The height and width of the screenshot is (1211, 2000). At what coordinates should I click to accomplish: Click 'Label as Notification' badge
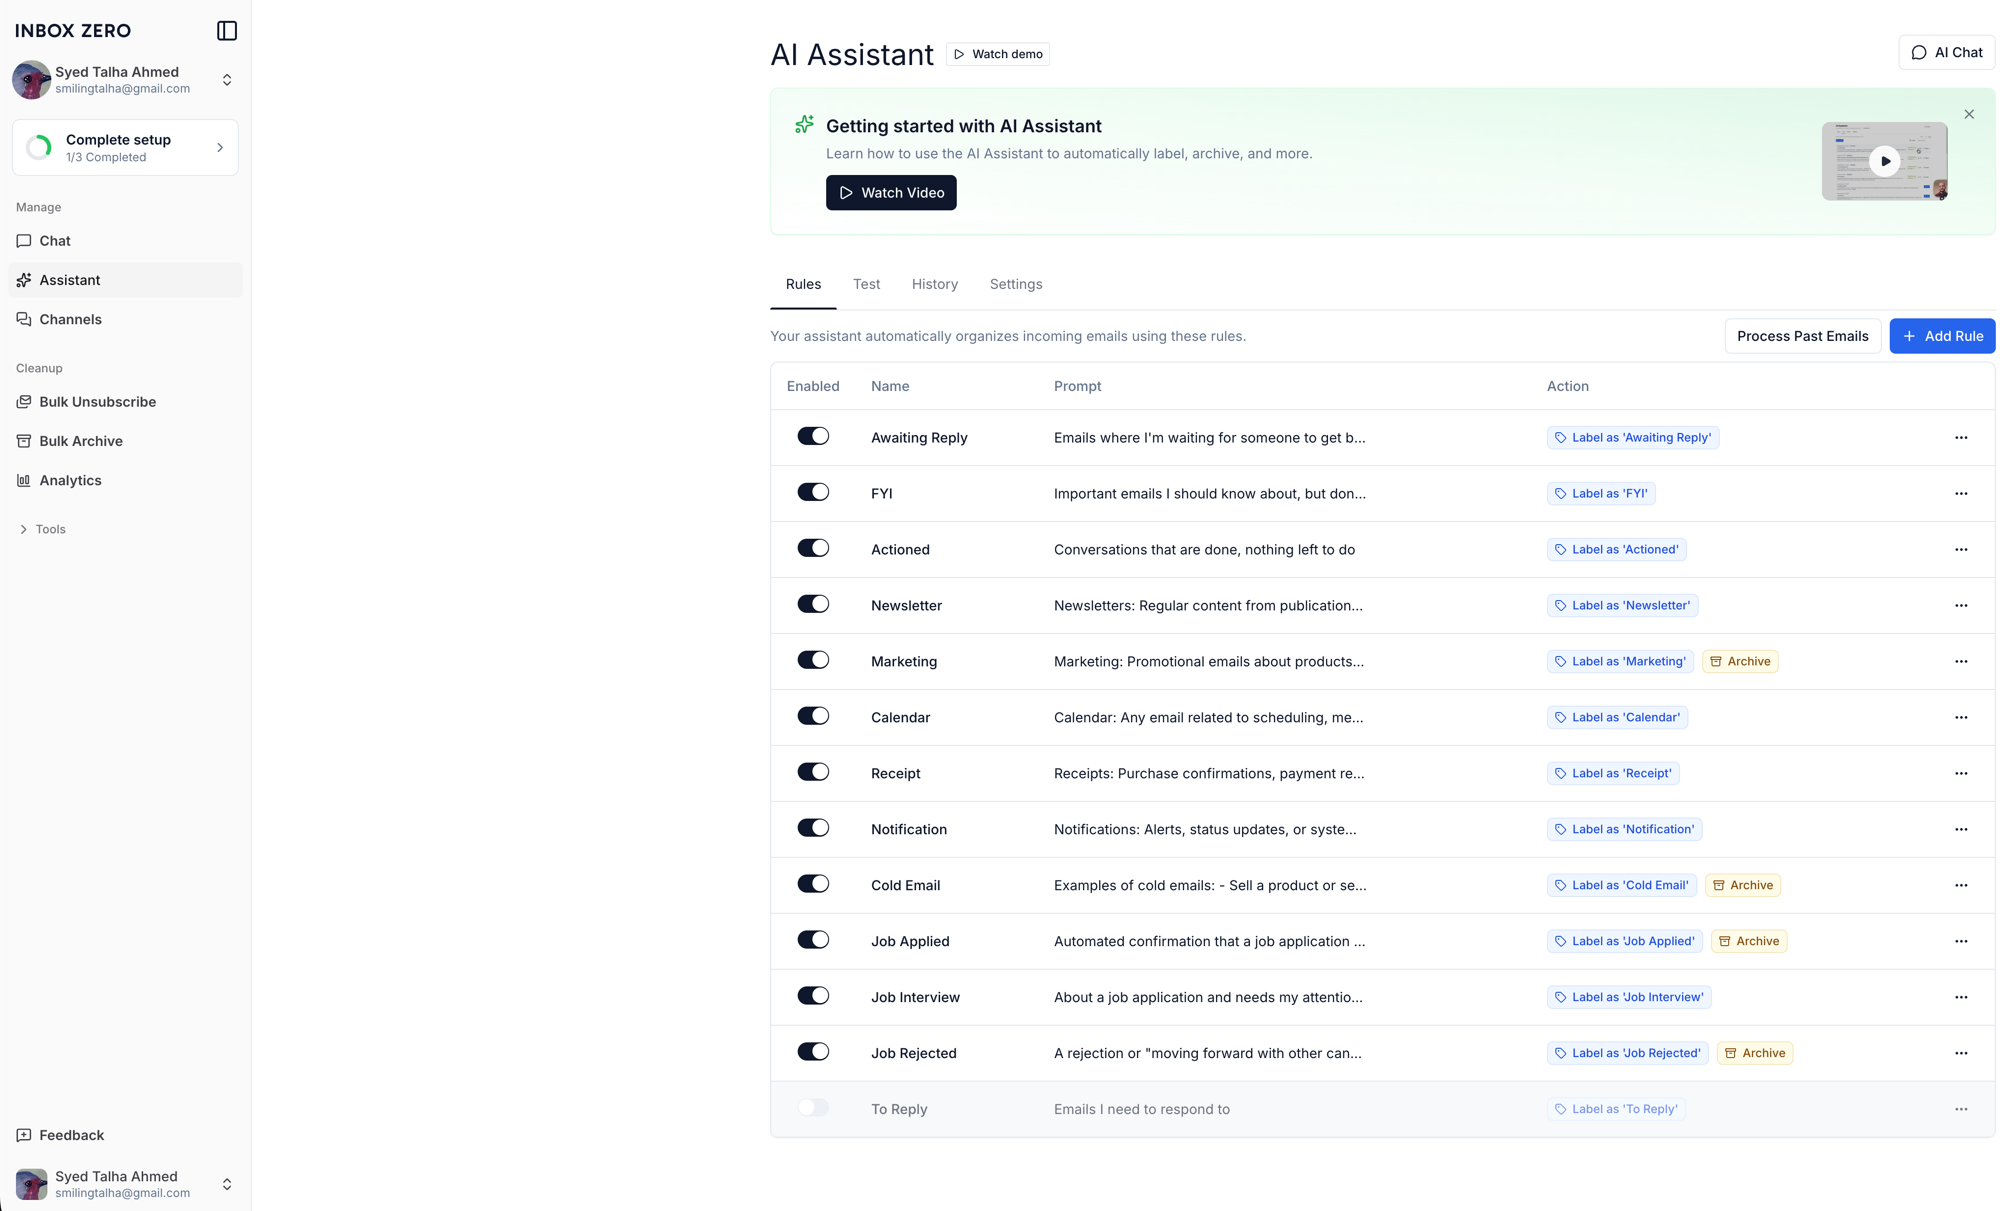pos(1624,830)
